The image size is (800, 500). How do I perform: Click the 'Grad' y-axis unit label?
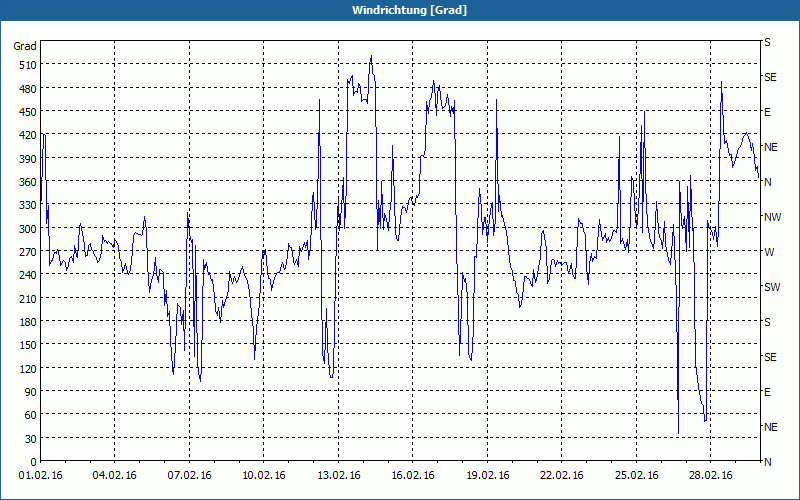(x=25, y=46)
